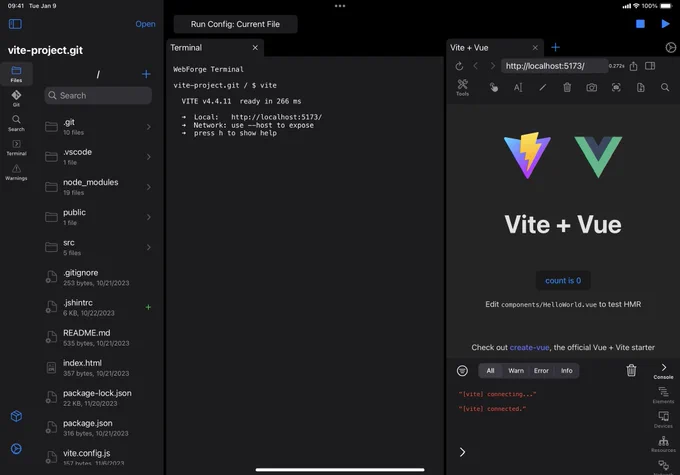Open the Search sidebar section

coord(16,123)
